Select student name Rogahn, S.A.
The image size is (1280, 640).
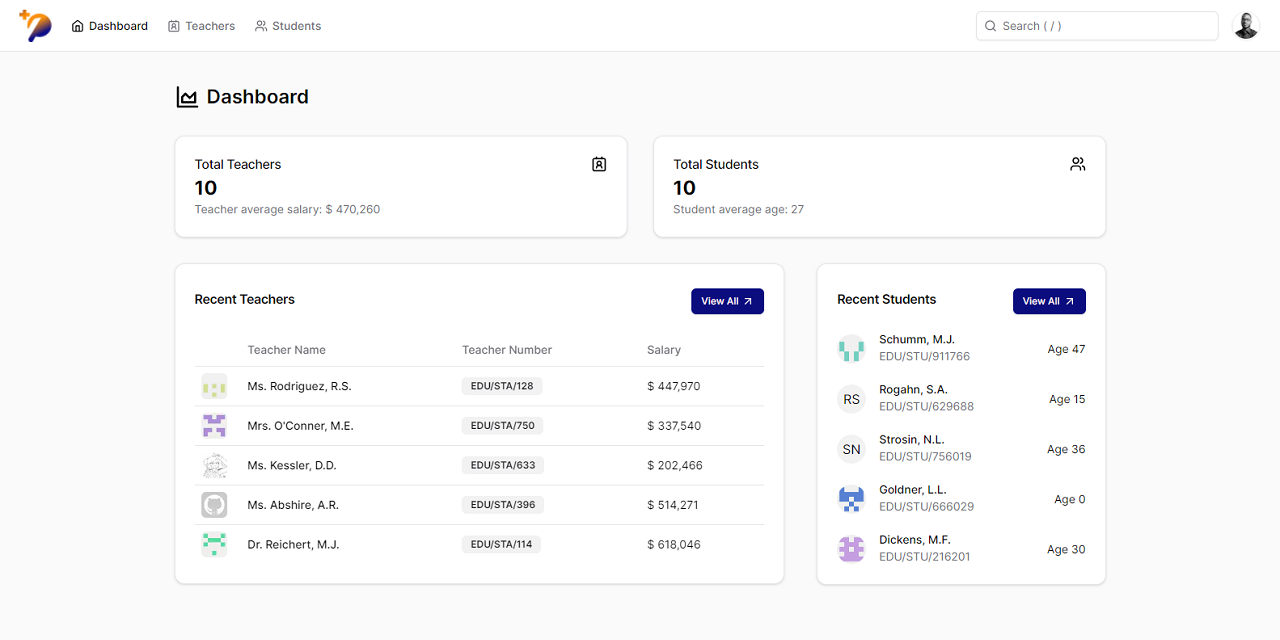coord(913,390)
